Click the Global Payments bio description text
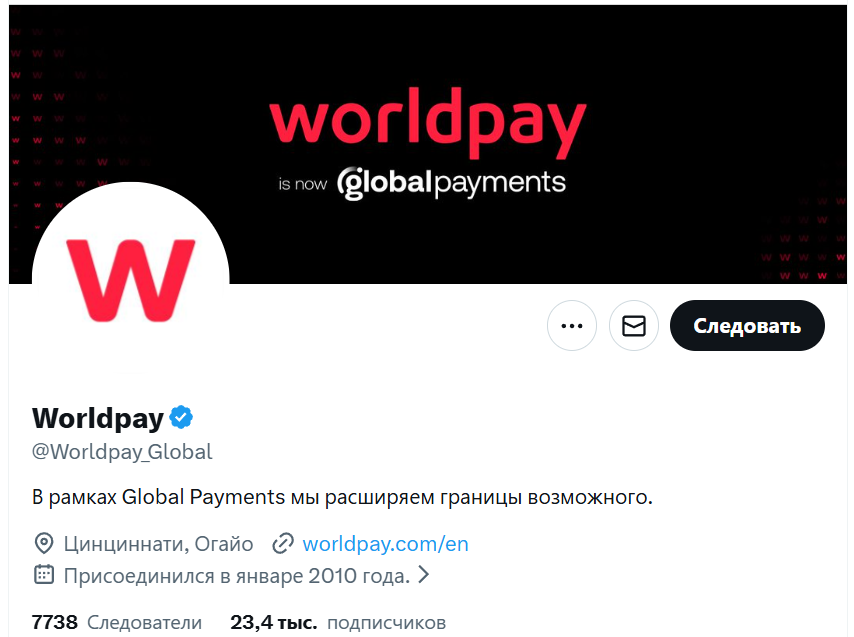Image resolution: width=854 pixels, height=637 pixels. (x=342, y=497)
